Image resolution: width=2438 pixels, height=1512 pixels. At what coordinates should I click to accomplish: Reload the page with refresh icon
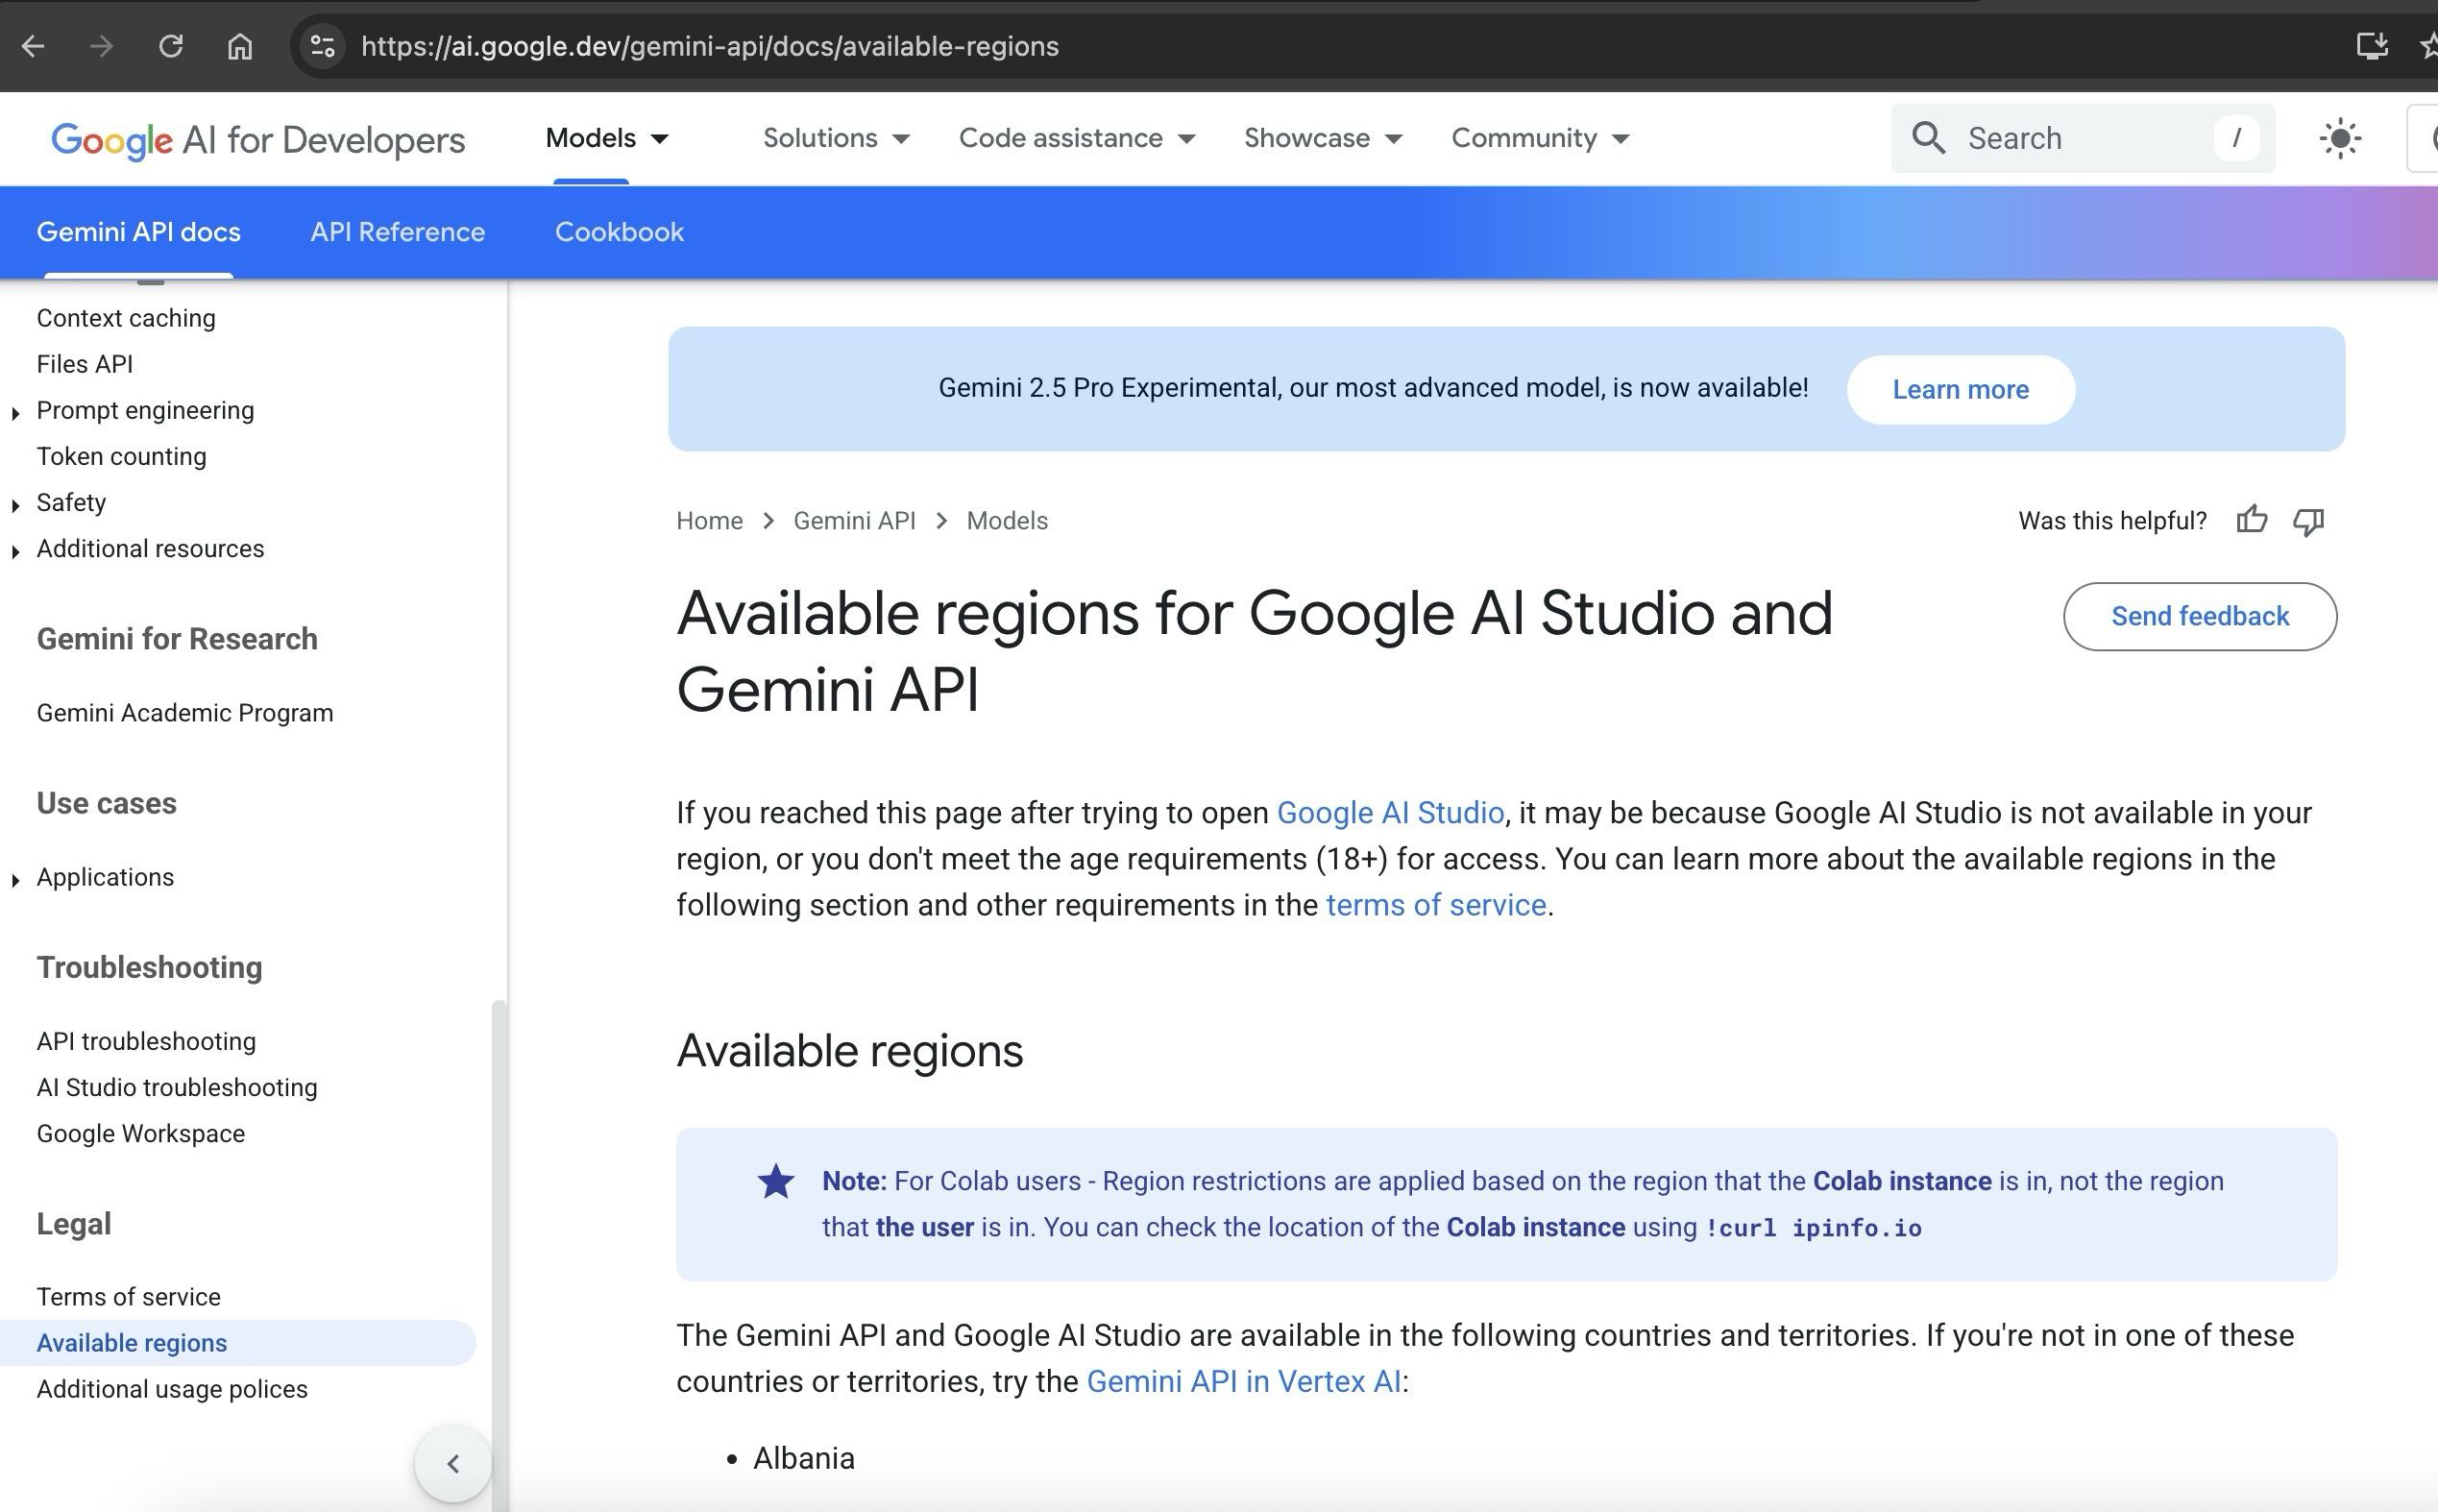pos(171,46)
